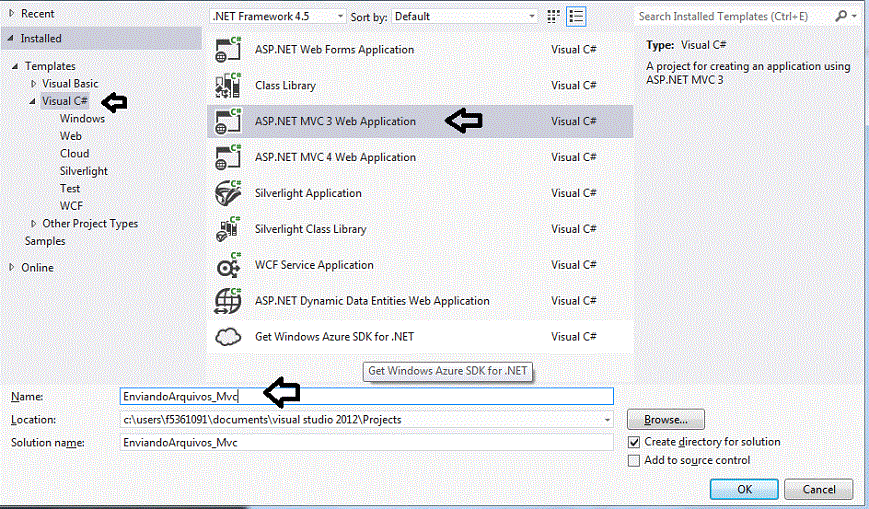Select ASP.NET Dynamic Data Entities Web Application text
The width and height of the screenshot is (869, 509).
point(372,301)
